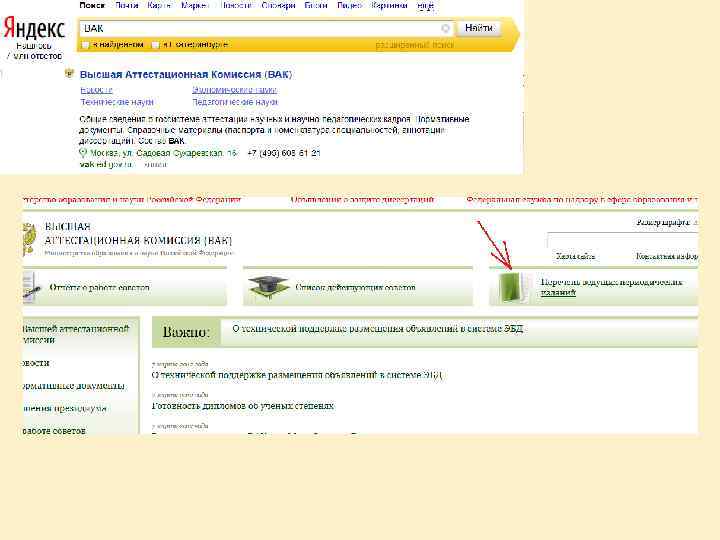Click the graduation cap icon
Screen dimensions: 720x540
(269, 288)
